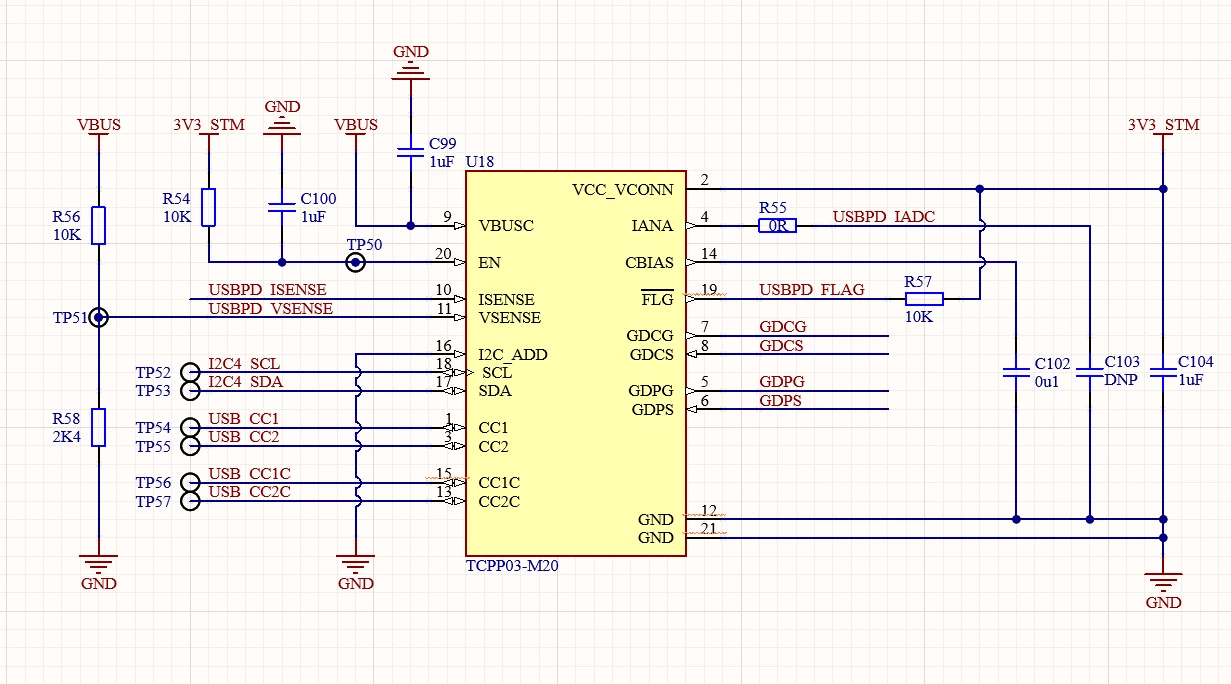The height and width of the screenshot is (684, 1231).
Task: Select the GND power symbol above C99
Action: click(x=410, y=62)
